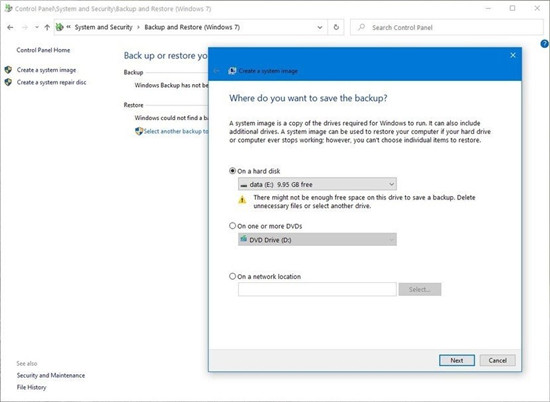Open the data (E:) drive dropdown

coord(317,184)
